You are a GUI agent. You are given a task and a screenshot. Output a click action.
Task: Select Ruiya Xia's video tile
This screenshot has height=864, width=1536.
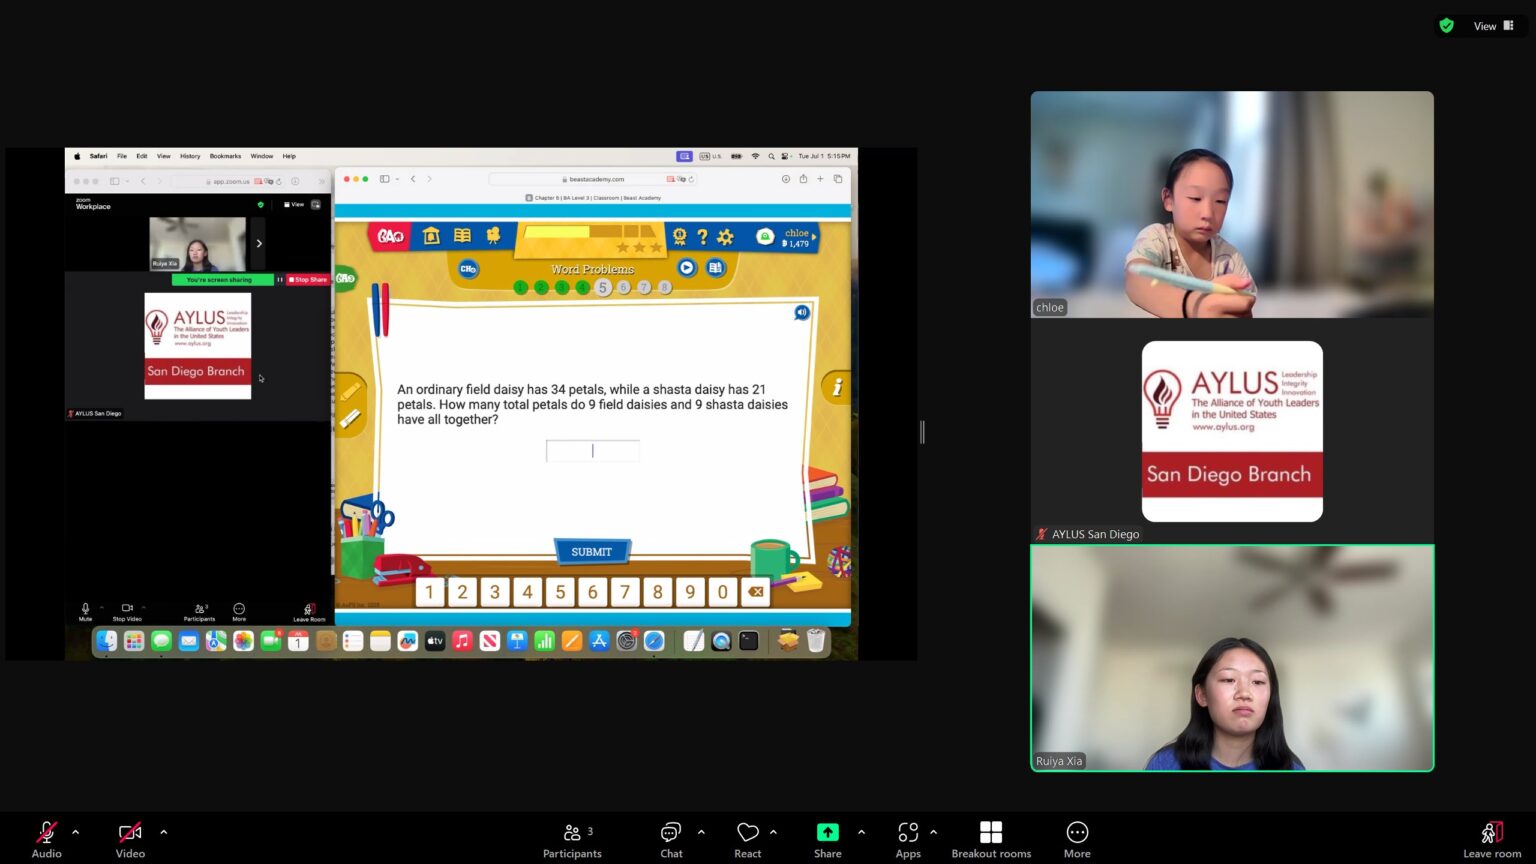pos(1232,658)
